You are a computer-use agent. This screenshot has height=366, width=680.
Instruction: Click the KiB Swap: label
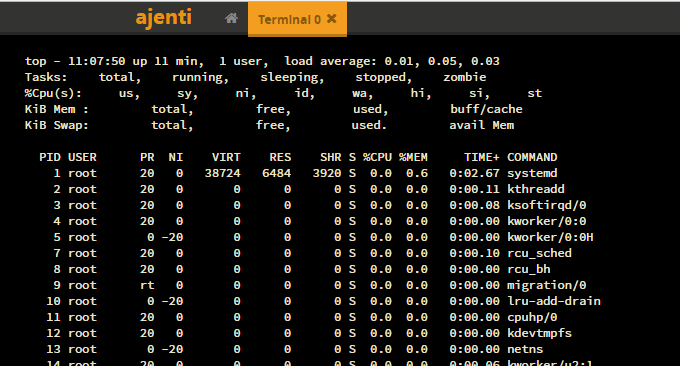(x=57, y=125)
